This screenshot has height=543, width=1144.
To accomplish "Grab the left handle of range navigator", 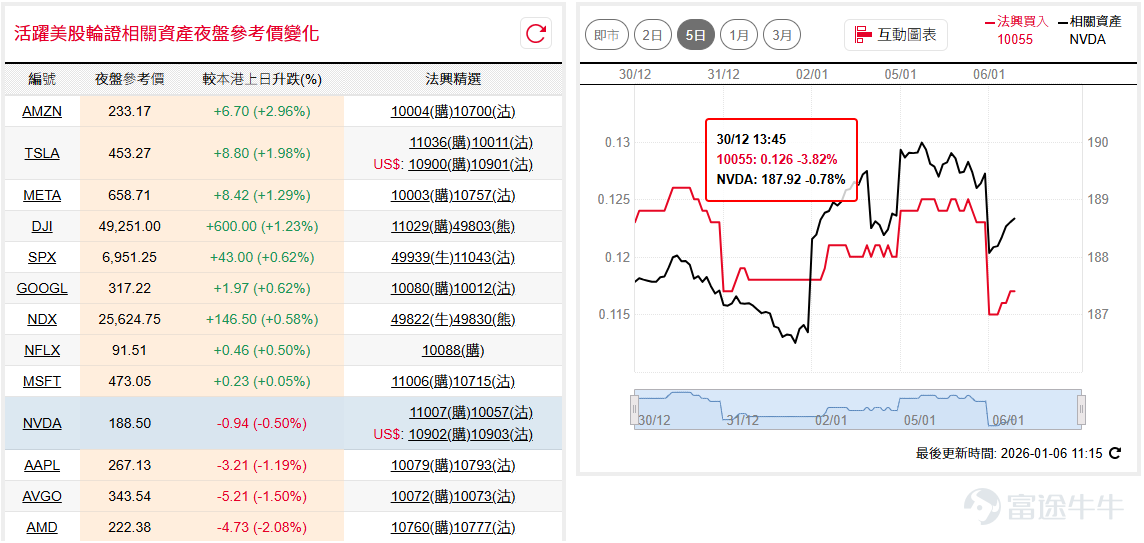I will (635, 408).
